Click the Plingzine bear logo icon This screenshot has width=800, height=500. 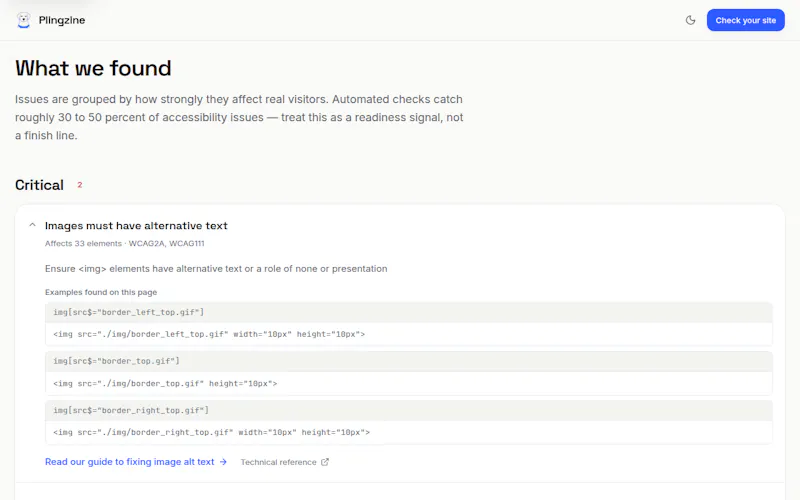click(23, 20)
